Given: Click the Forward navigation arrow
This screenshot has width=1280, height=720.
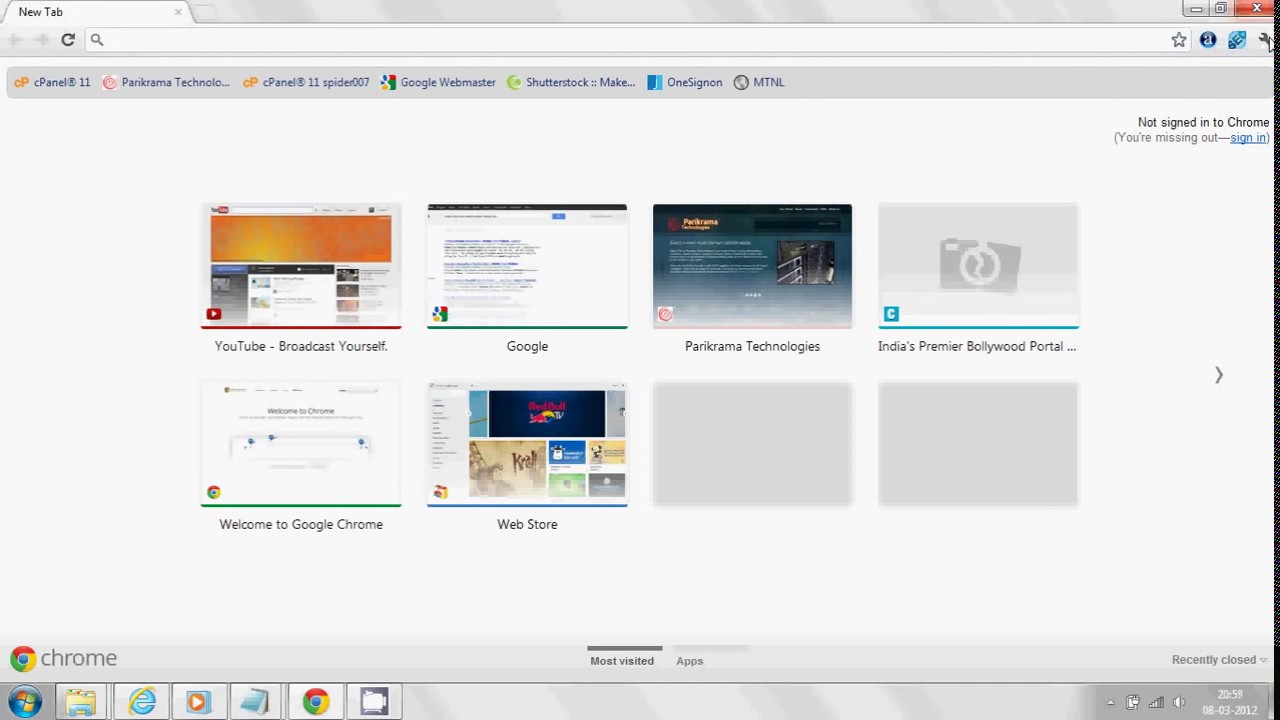Looking at the screenshot, I should [41, 40].
